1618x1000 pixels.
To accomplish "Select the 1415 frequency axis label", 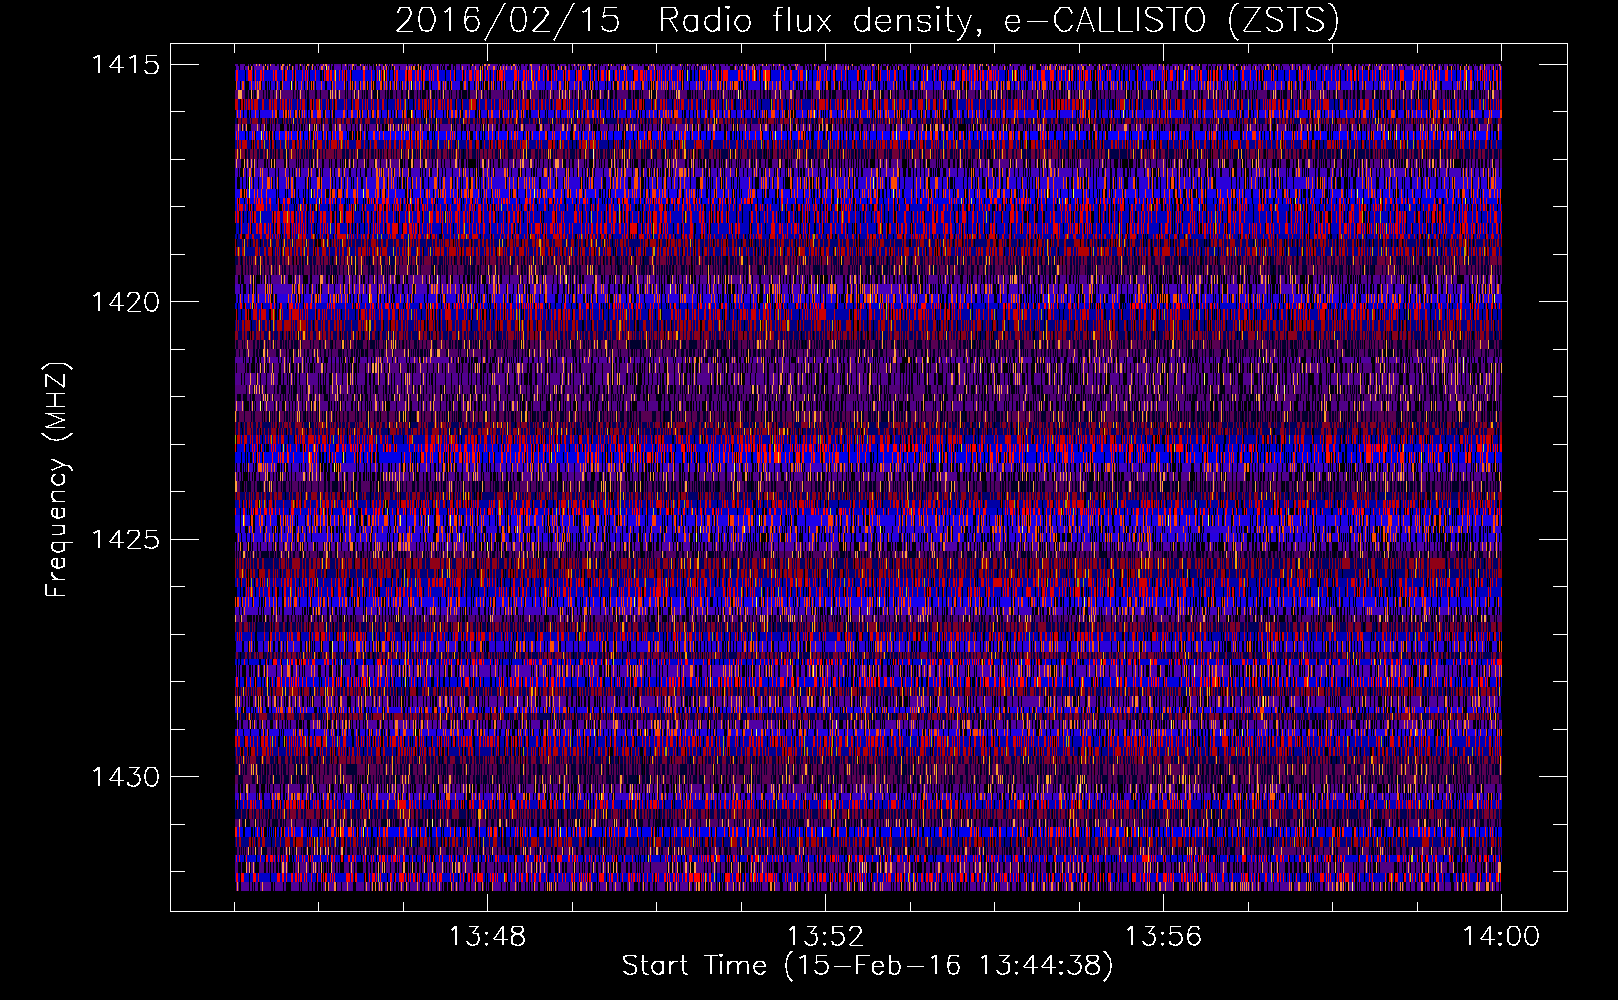I will [x=125, y=65].
